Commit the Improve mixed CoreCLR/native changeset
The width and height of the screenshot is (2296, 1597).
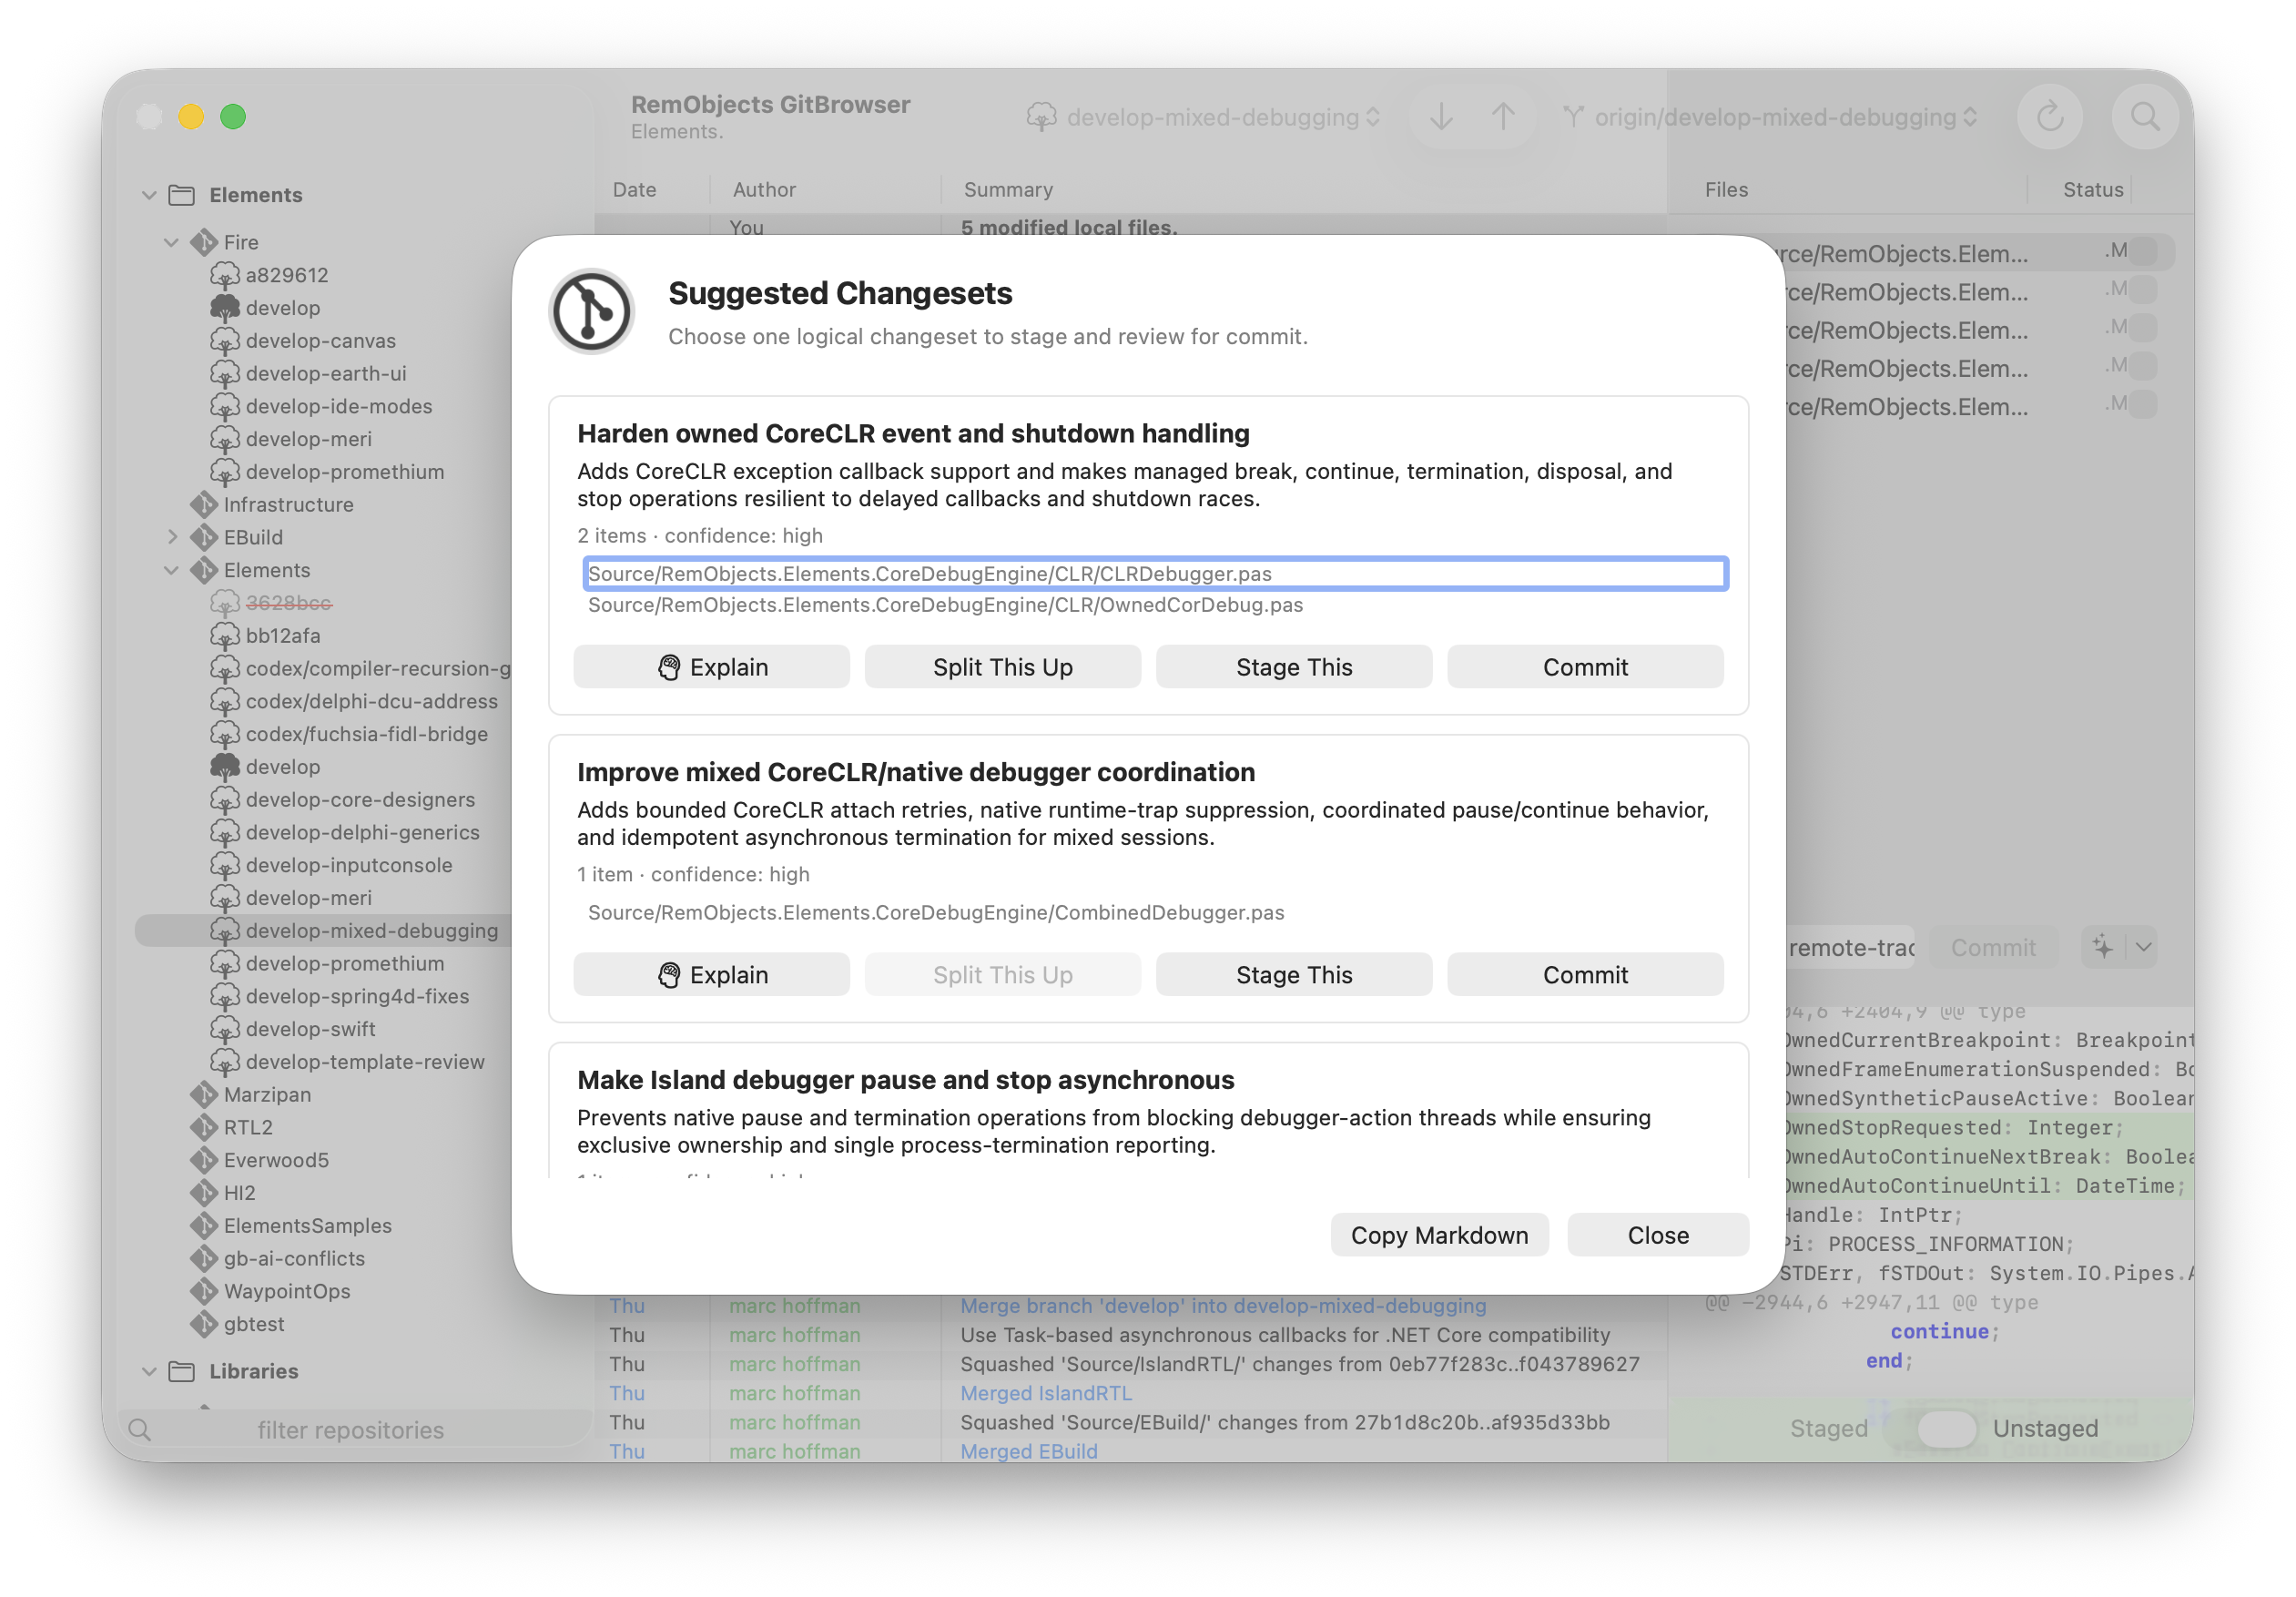tap(1584, 975)
